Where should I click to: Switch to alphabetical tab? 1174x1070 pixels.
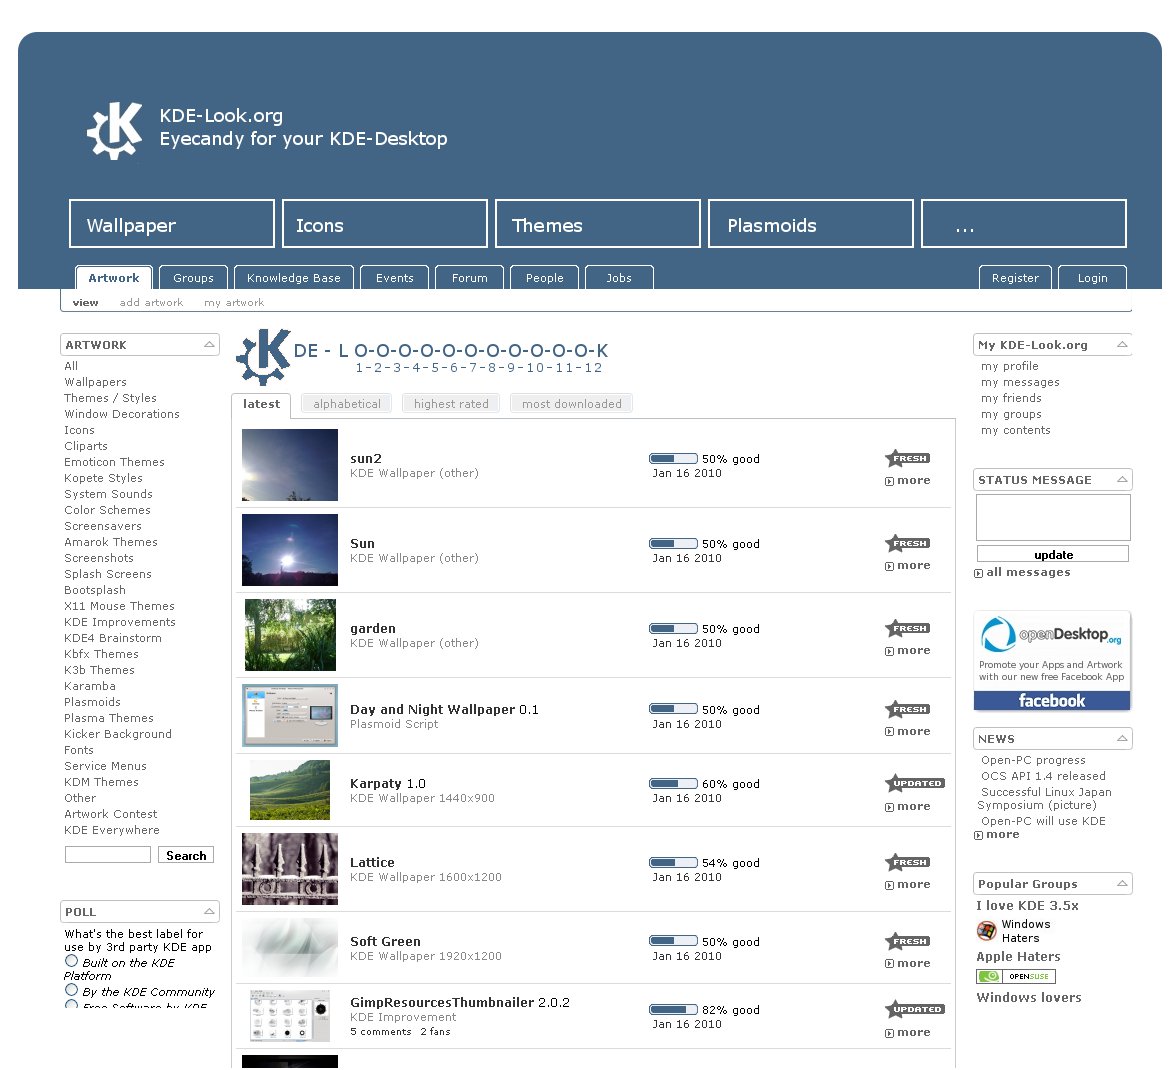347,404
